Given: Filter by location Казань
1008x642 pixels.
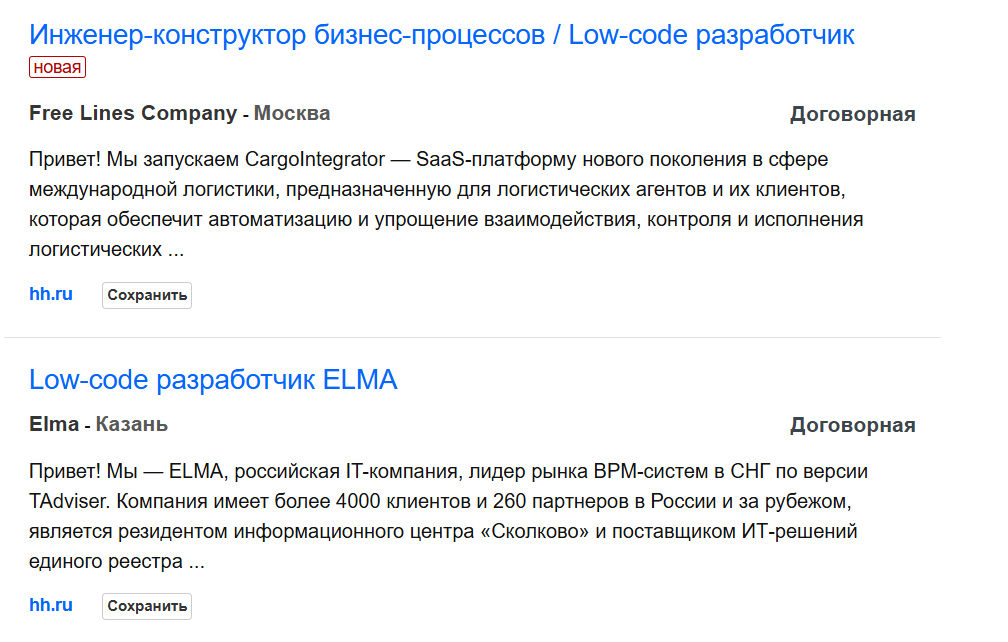Looking at the screenshot, I should click(x=131, y=423).
